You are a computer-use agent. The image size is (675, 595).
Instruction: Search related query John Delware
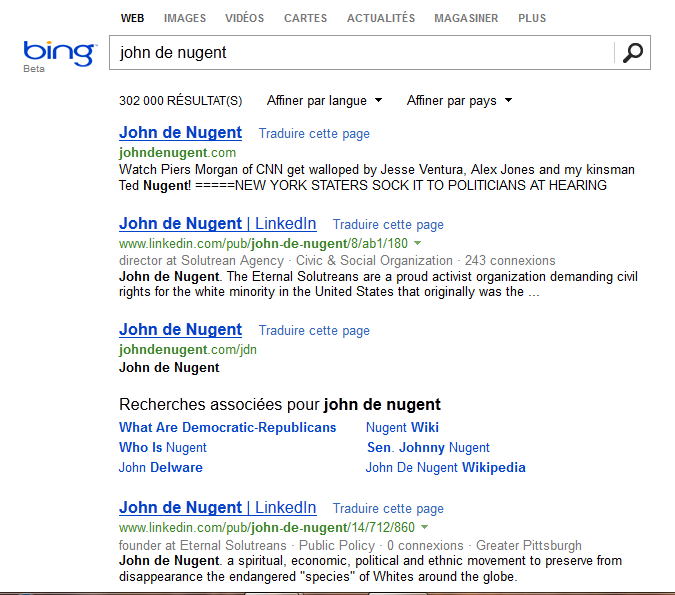[161, 467]
